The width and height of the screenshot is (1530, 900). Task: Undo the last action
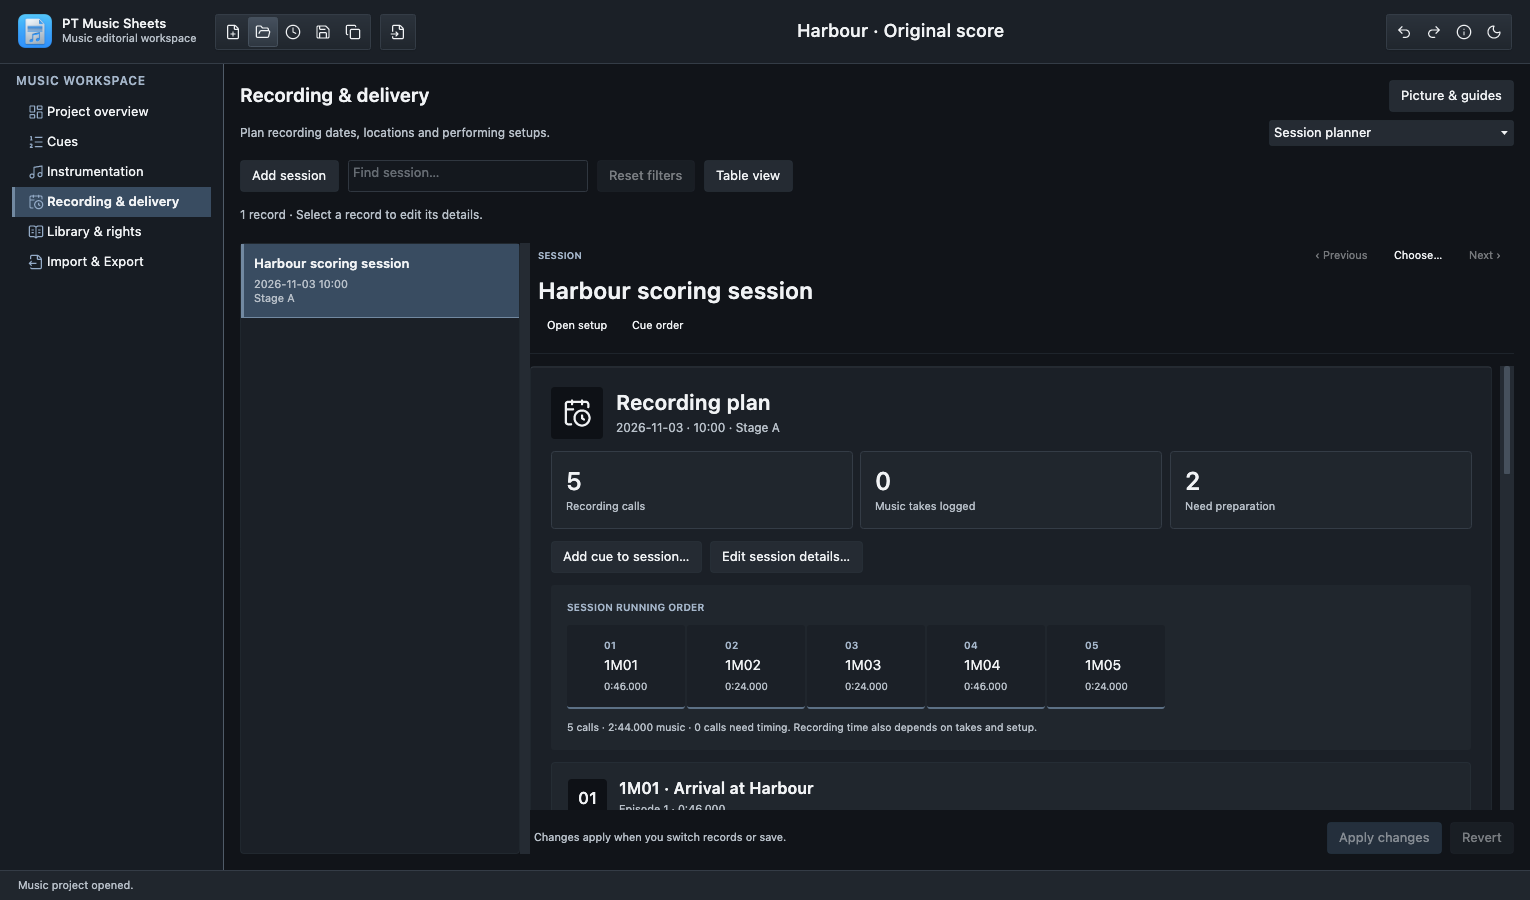1404,32
